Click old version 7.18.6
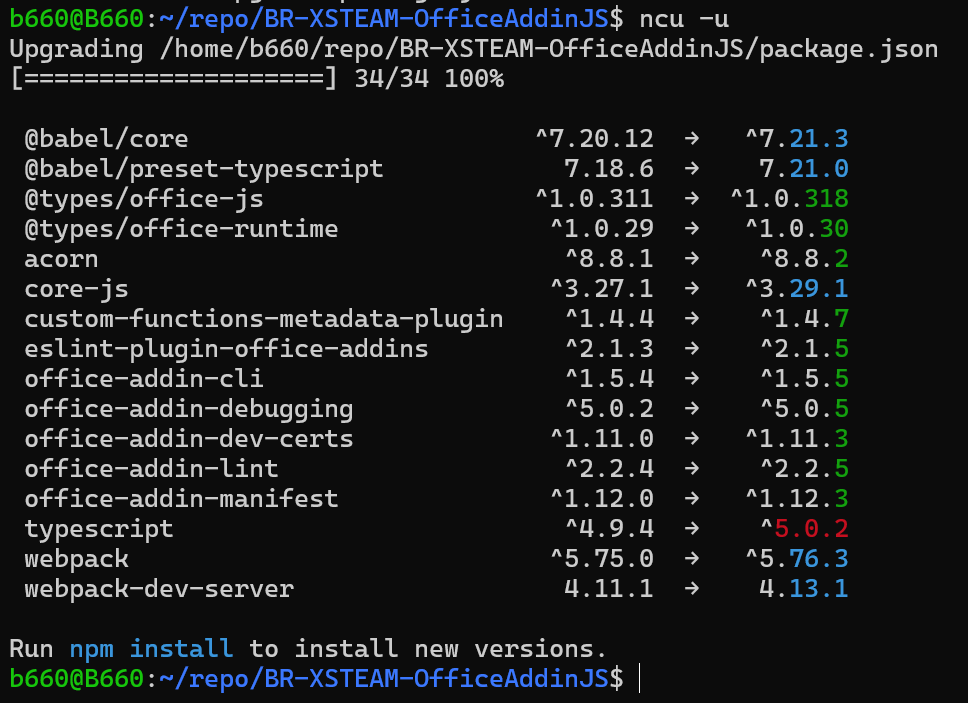 [609, 169]
